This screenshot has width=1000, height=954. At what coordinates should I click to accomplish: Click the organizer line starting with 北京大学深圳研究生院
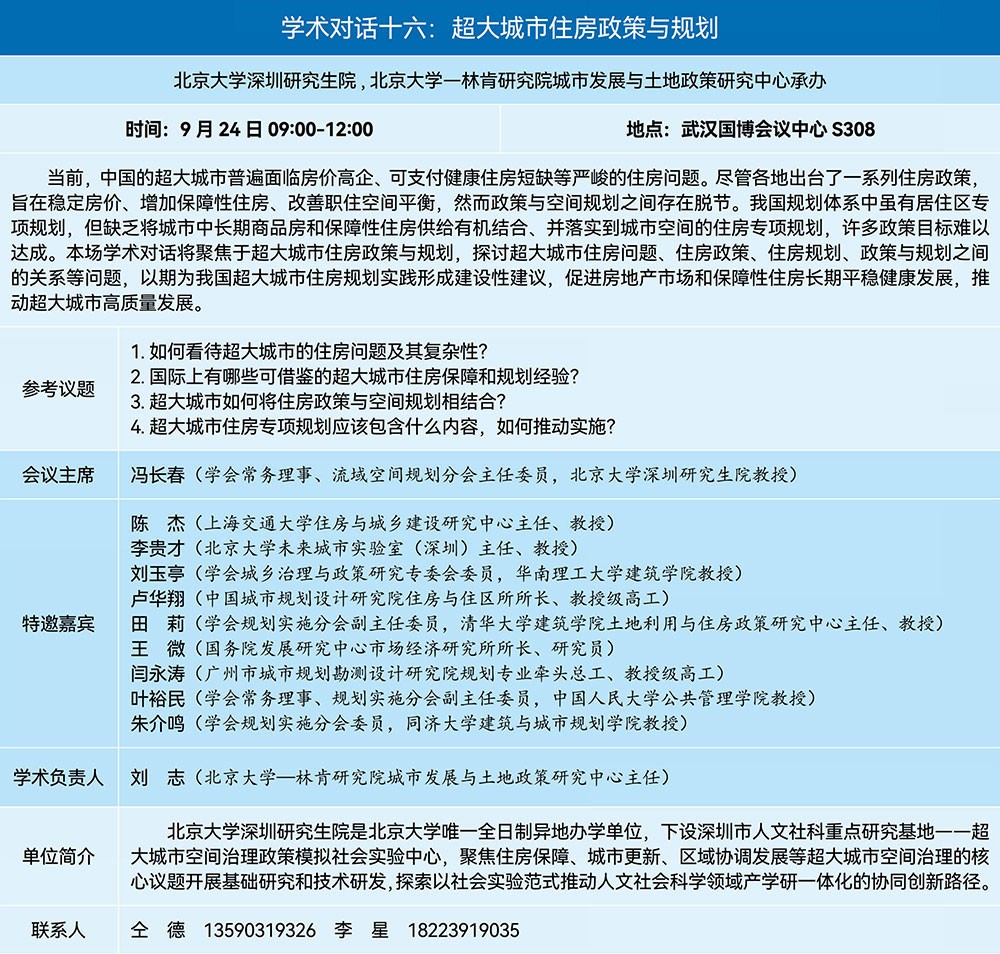(500, 80)
